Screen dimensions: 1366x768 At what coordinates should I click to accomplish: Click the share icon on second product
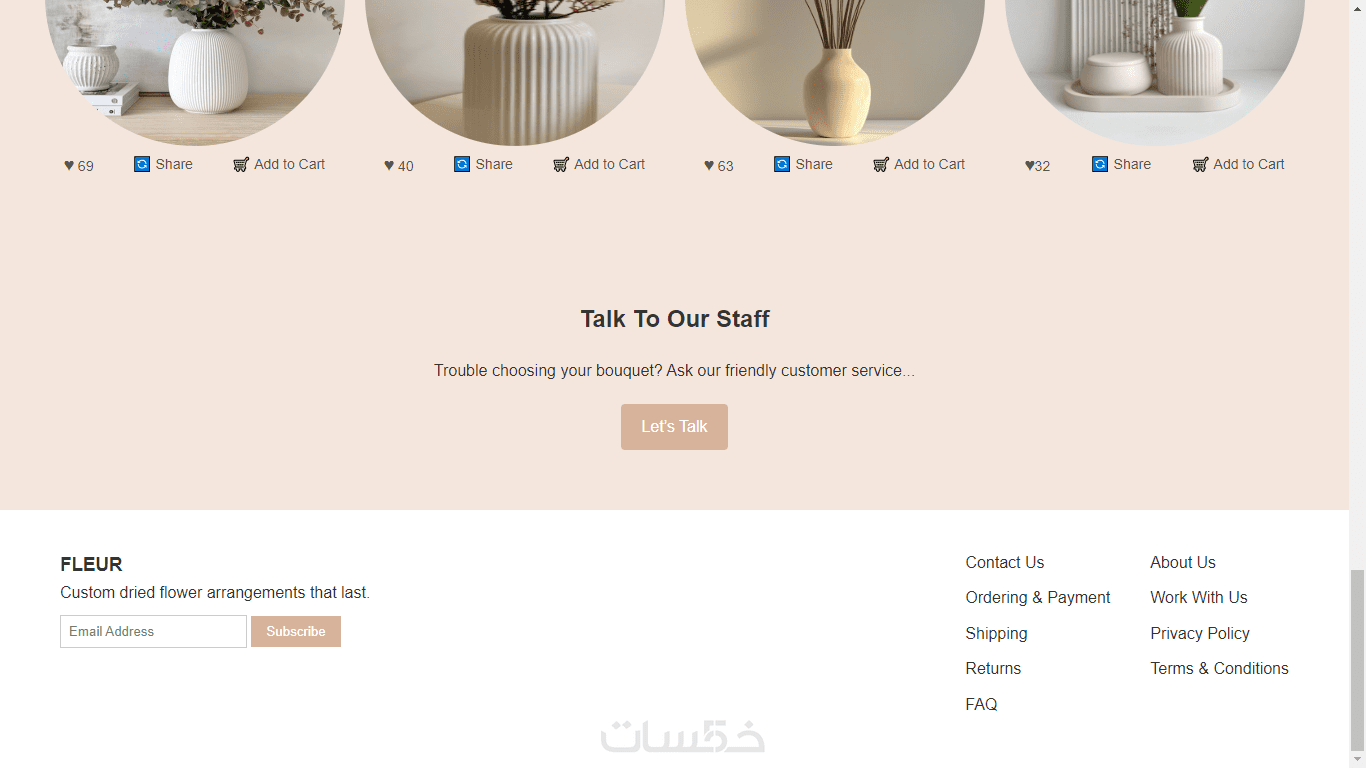click(x=462, y=164)
